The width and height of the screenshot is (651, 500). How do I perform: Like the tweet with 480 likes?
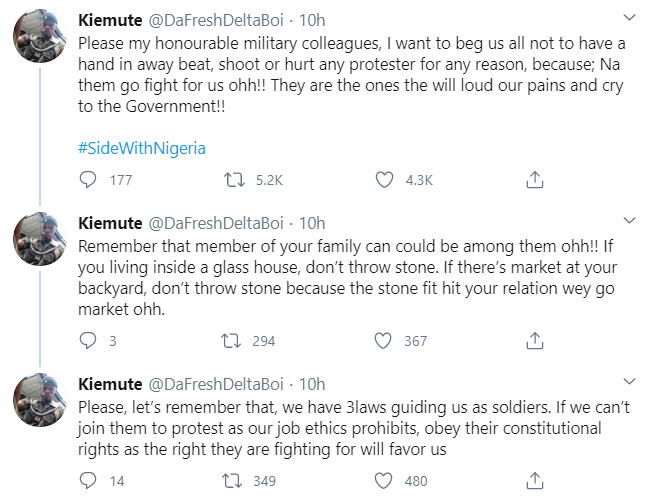pos(382,481)
